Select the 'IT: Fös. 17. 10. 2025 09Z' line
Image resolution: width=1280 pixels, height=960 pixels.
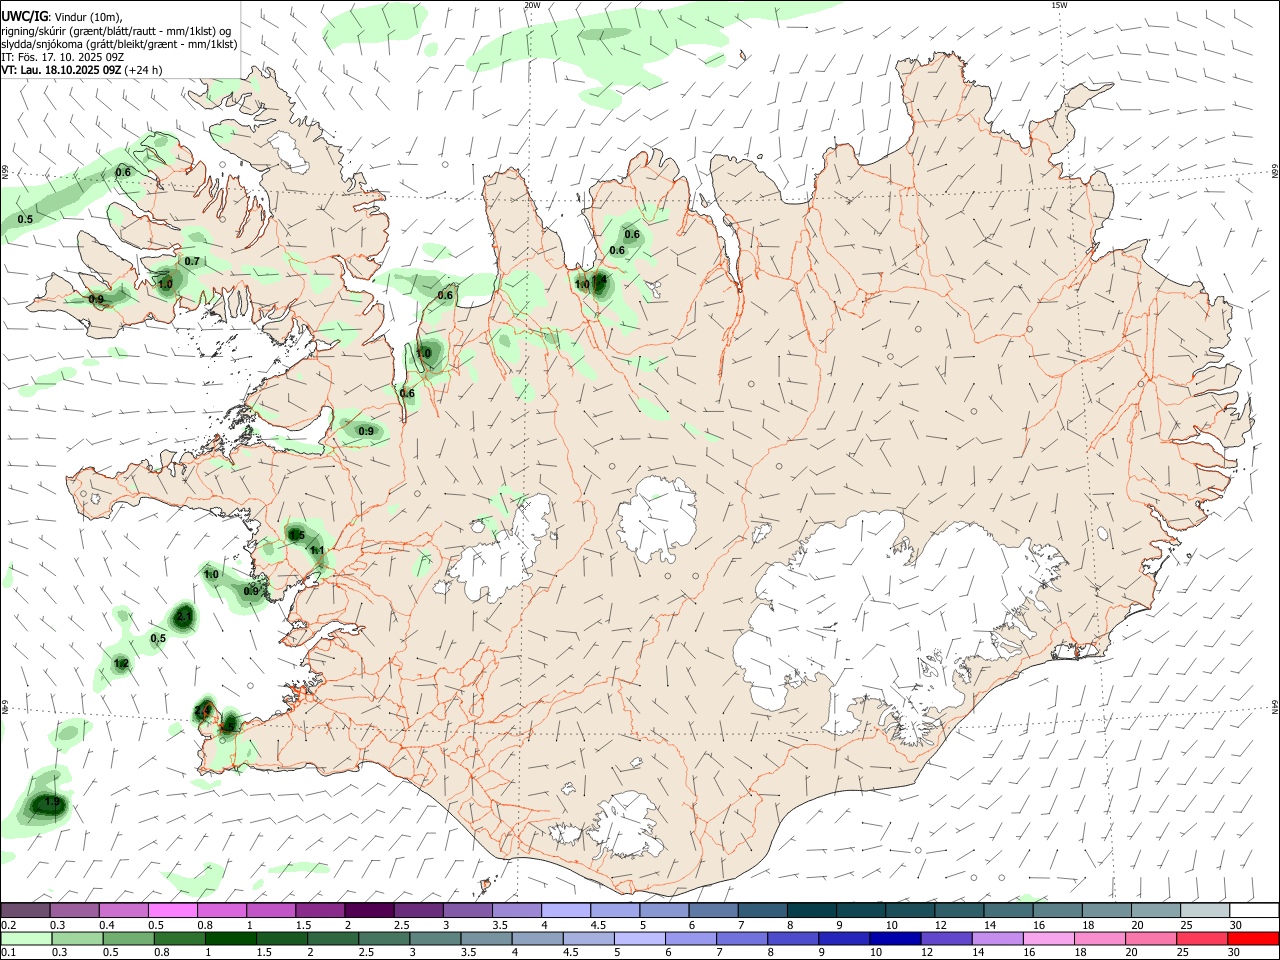click(61, 57)
